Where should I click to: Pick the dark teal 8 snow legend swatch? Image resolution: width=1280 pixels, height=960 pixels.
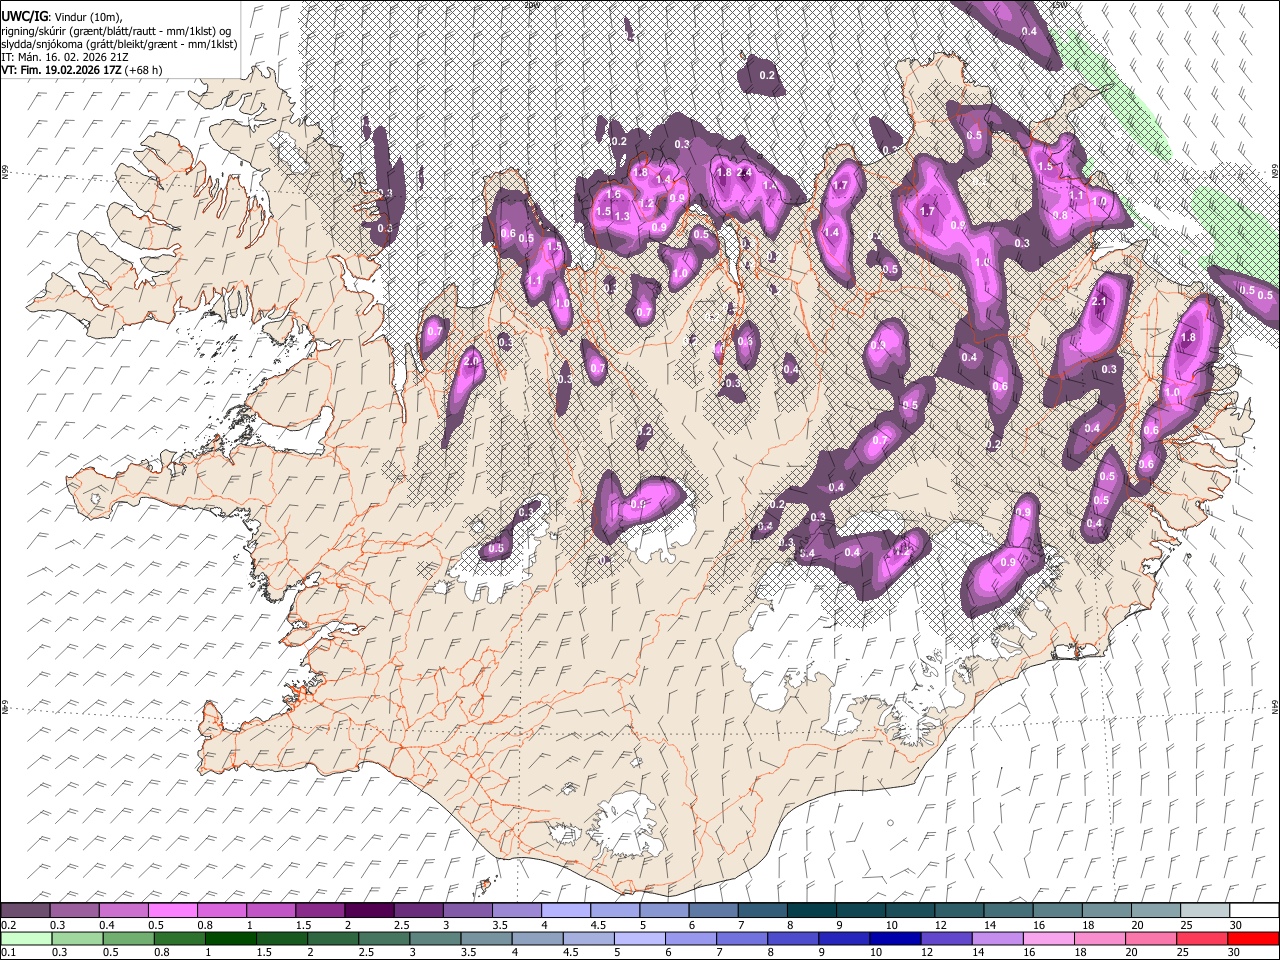810,910
